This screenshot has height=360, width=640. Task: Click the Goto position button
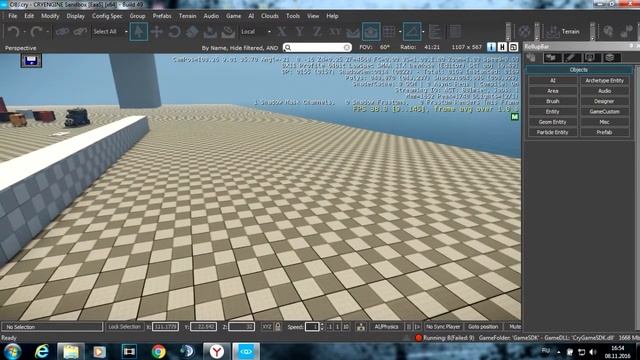coord(483,327)
